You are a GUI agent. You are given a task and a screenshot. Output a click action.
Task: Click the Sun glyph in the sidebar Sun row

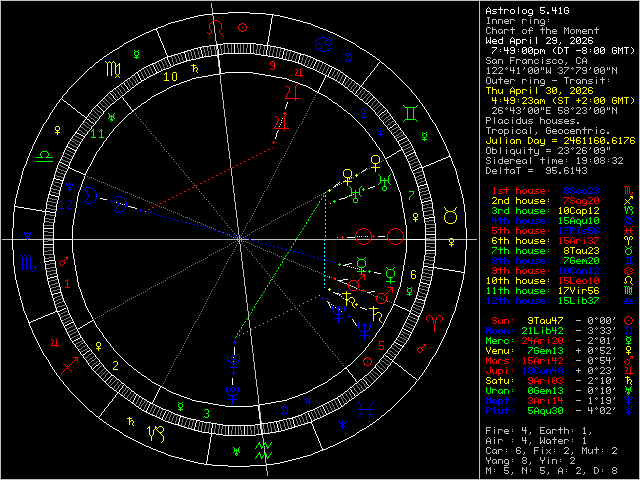point(629,321)
